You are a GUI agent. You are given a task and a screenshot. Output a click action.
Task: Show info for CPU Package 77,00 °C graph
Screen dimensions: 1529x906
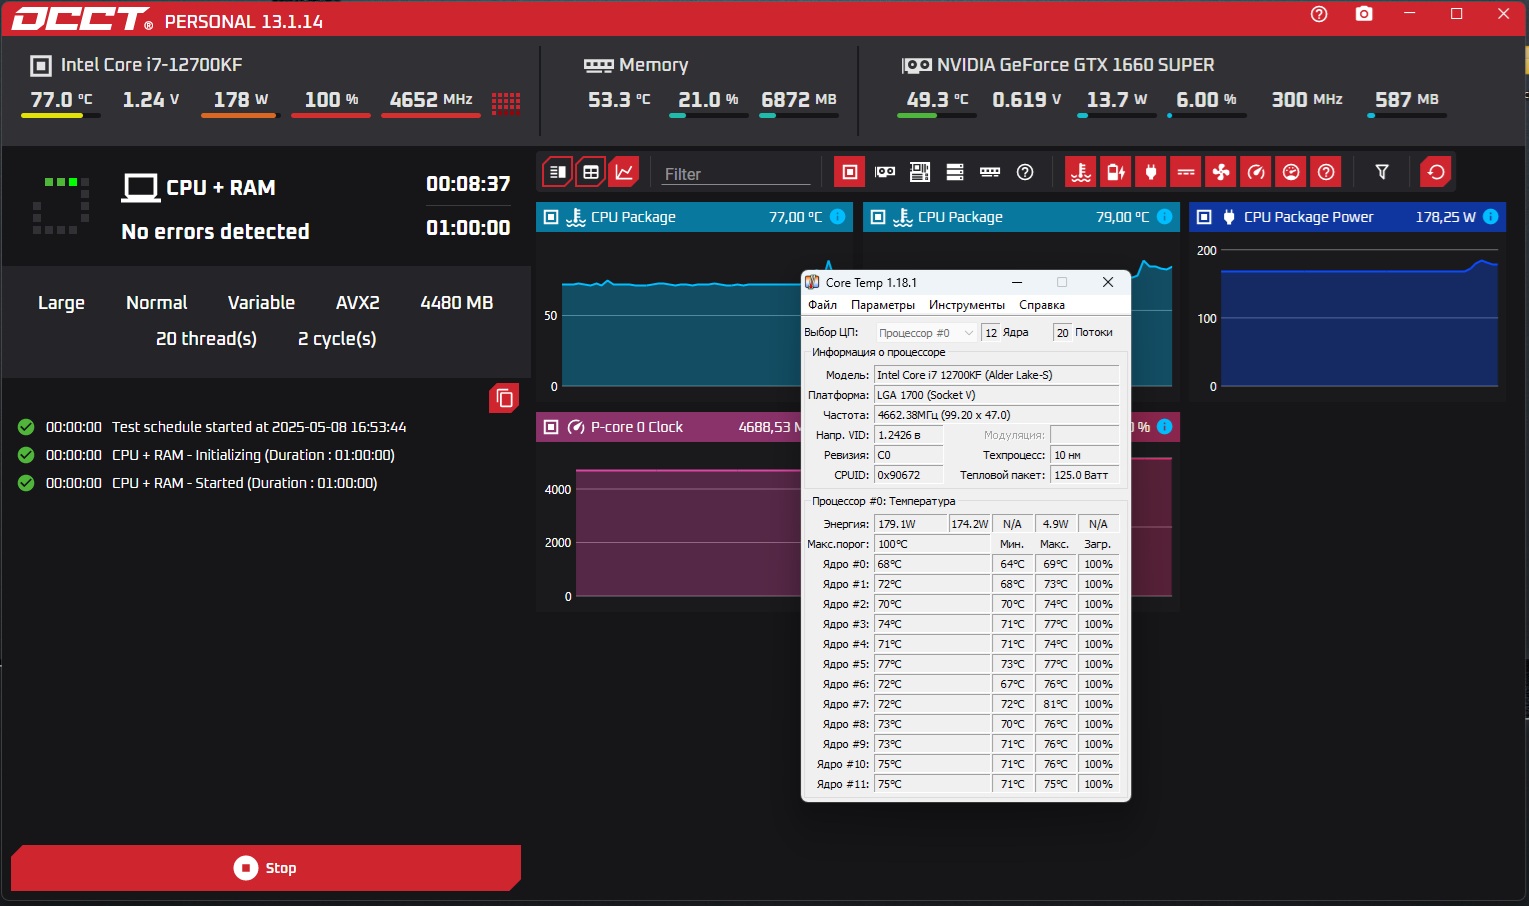coord(838,217)
